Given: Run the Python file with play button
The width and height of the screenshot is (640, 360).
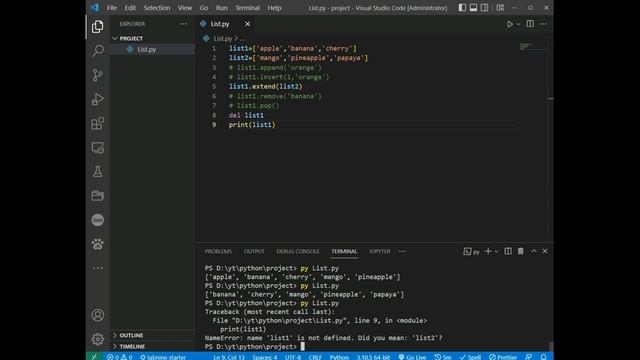Looking at the screenshot, I should [x=510, y=24].
